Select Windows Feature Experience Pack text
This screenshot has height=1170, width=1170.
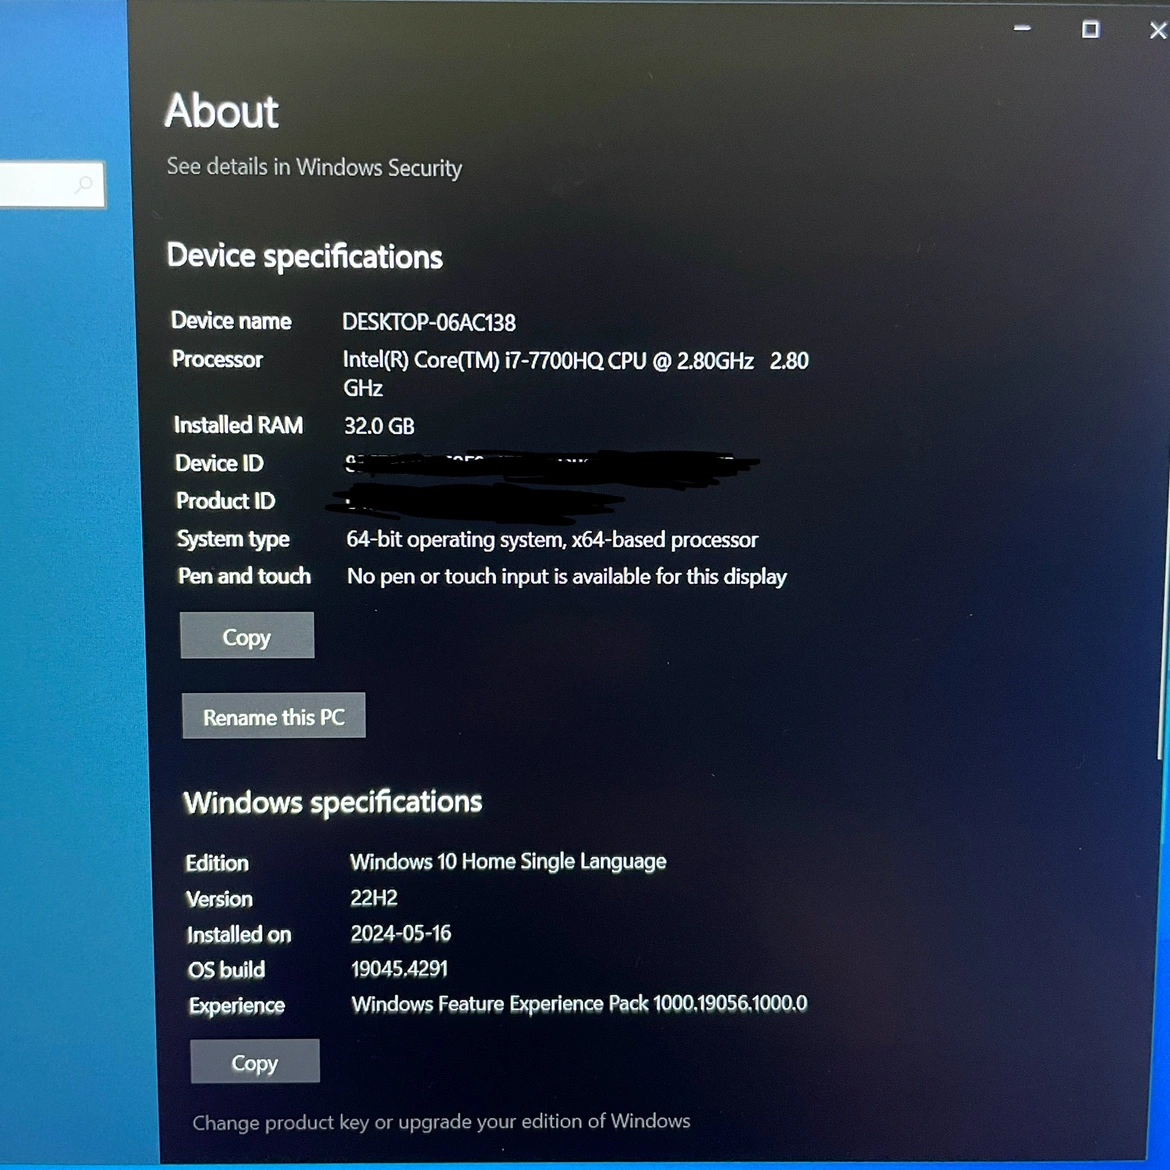tap(579, 1004)
